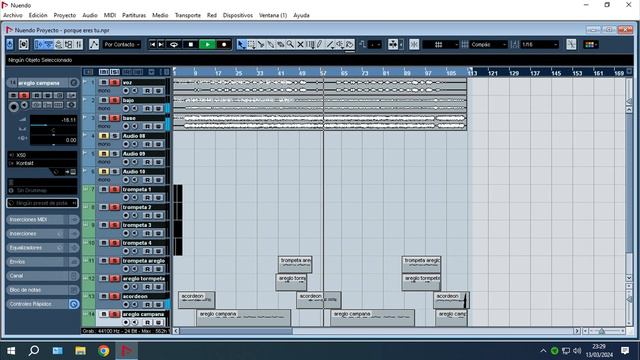Select the Play speaker tool
Screen dimensions: 640x360
point(340,44)
